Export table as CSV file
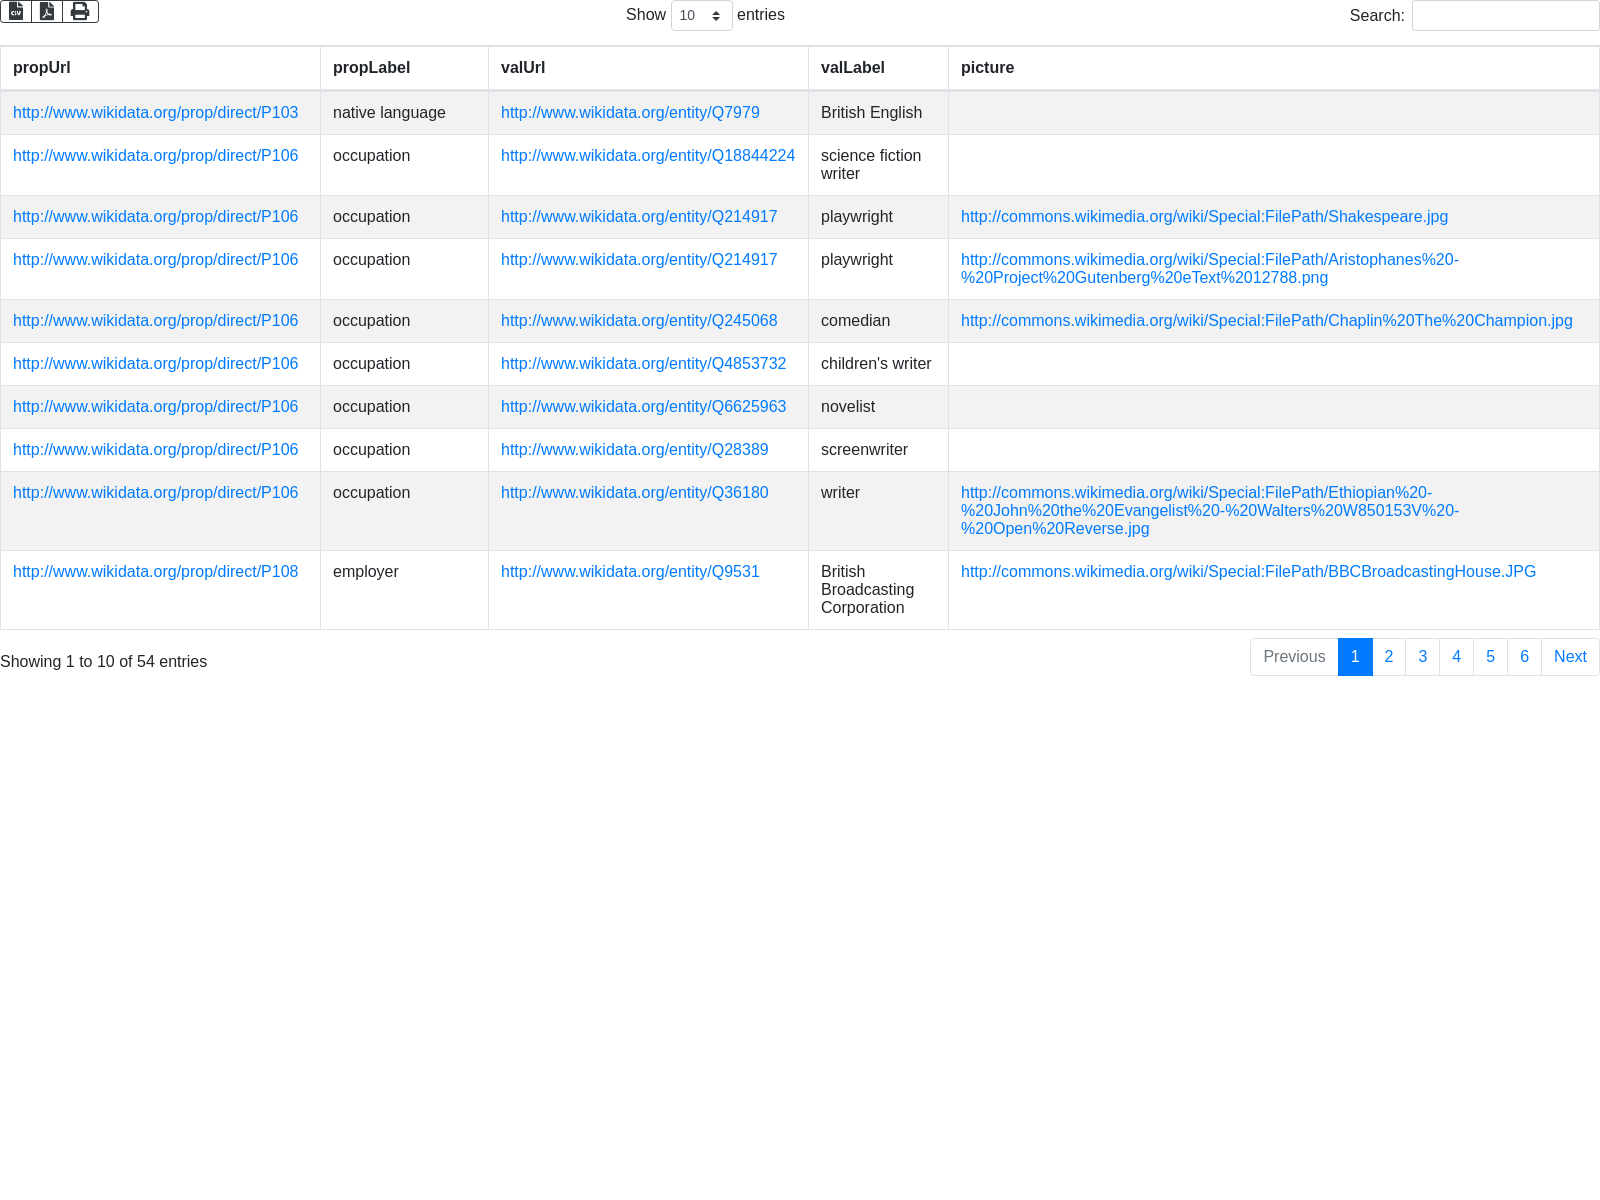1600x1200 pixels. pyautogui.click(x=16, y=12)
